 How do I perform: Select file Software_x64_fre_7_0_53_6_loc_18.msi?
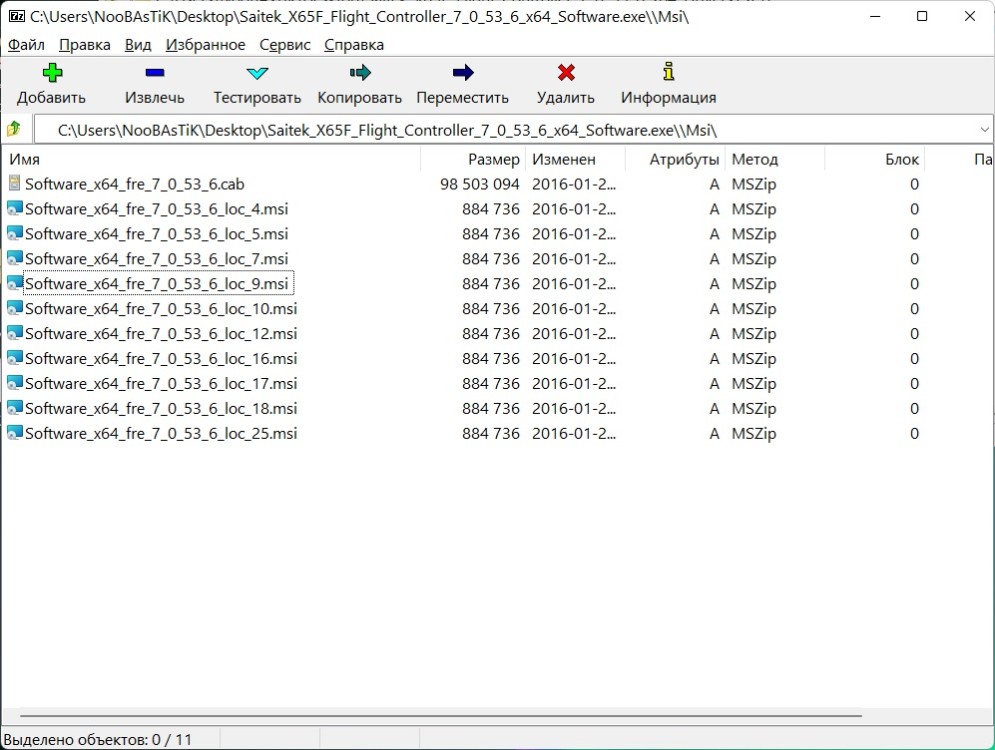click(161, 408)
